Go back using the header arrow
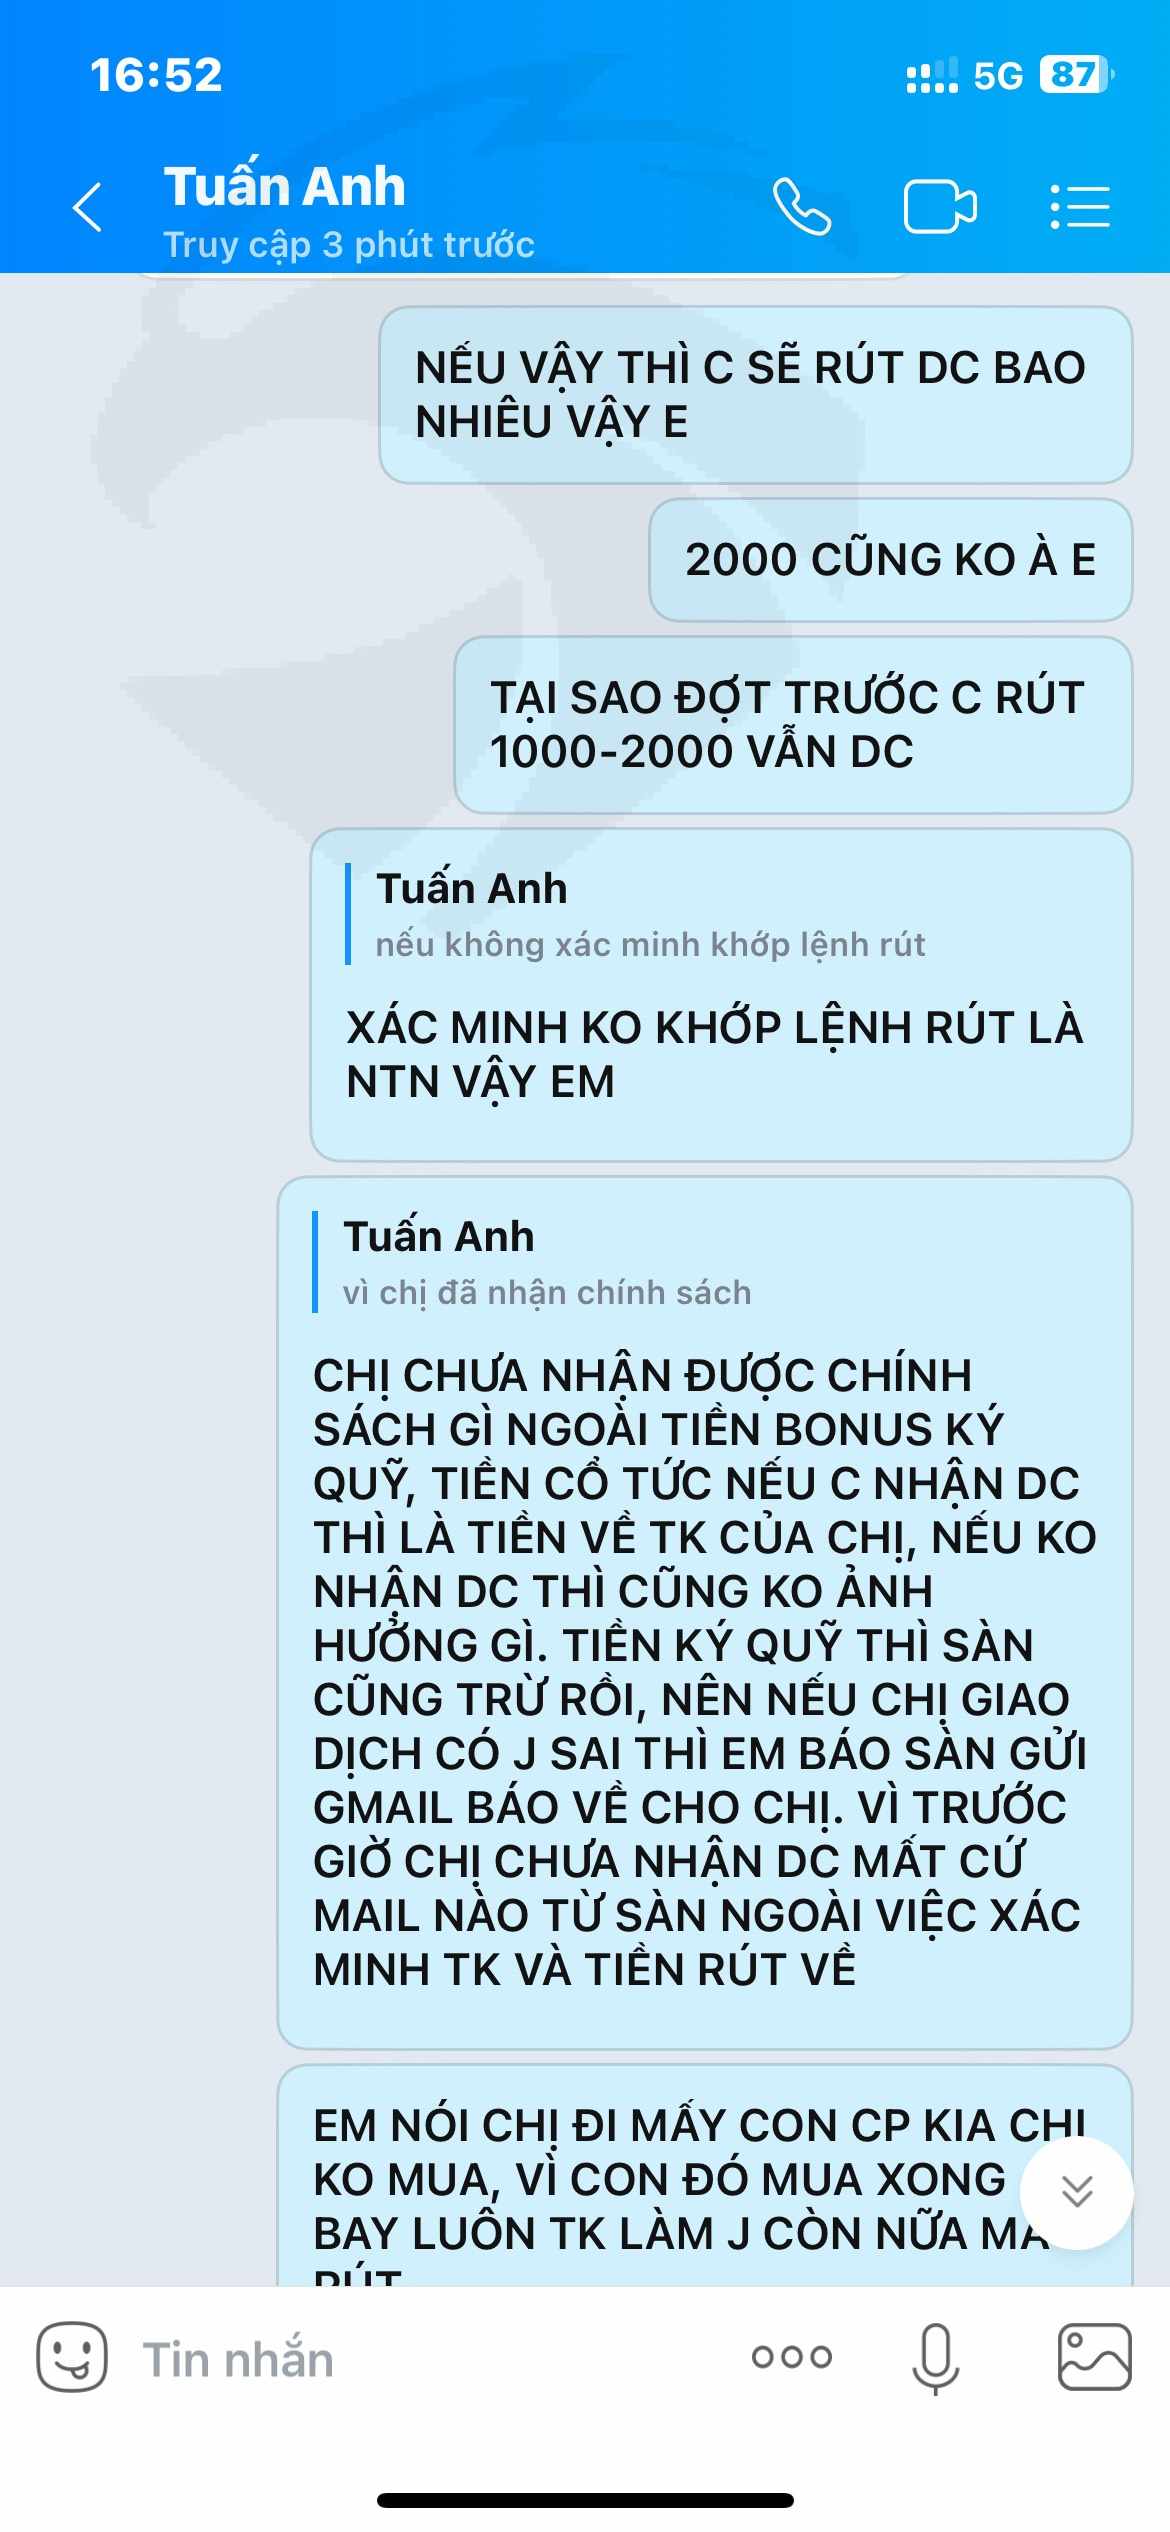This screenshot has height=2532, width=1170. click(88, 207)
